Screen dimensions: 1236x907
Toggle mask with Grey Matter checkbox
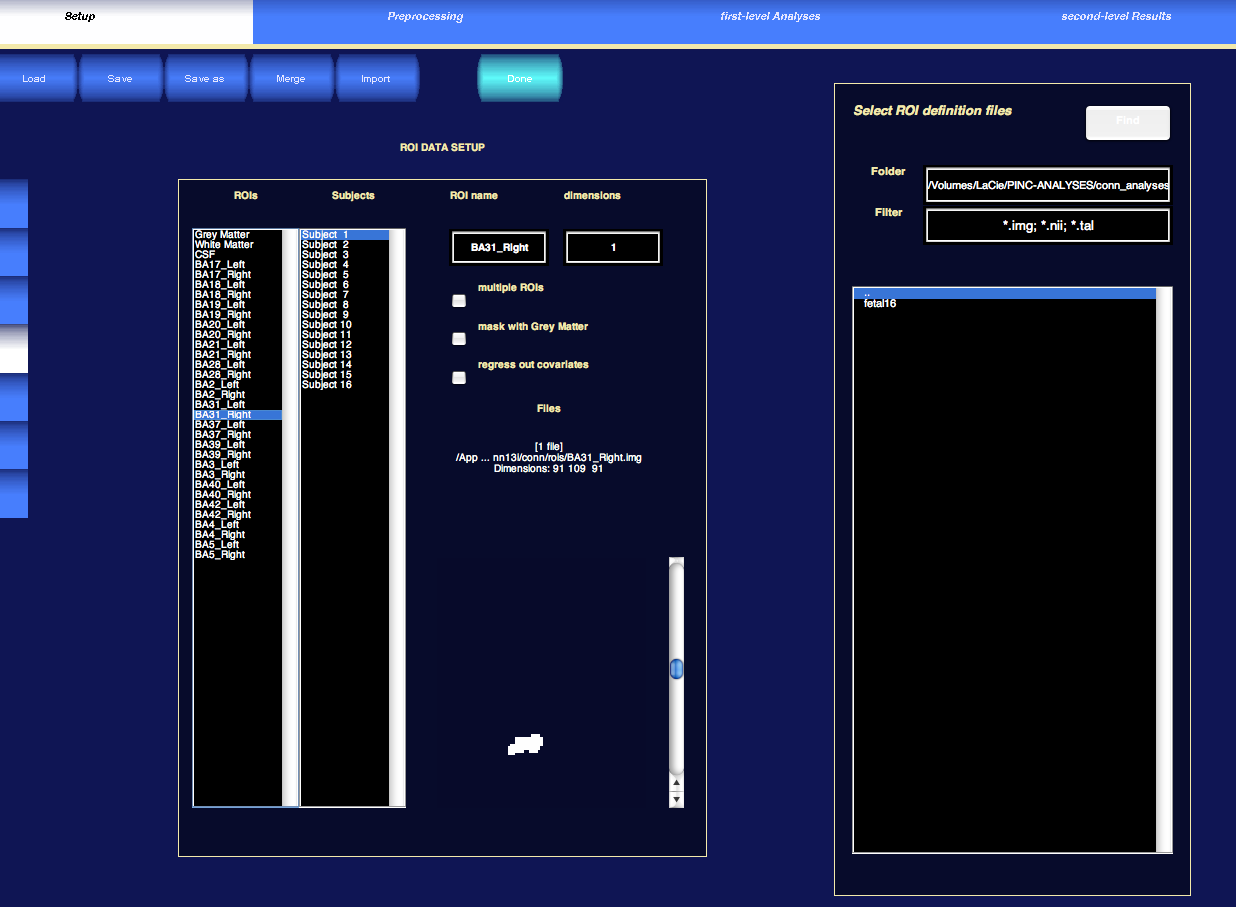[459, 339]
